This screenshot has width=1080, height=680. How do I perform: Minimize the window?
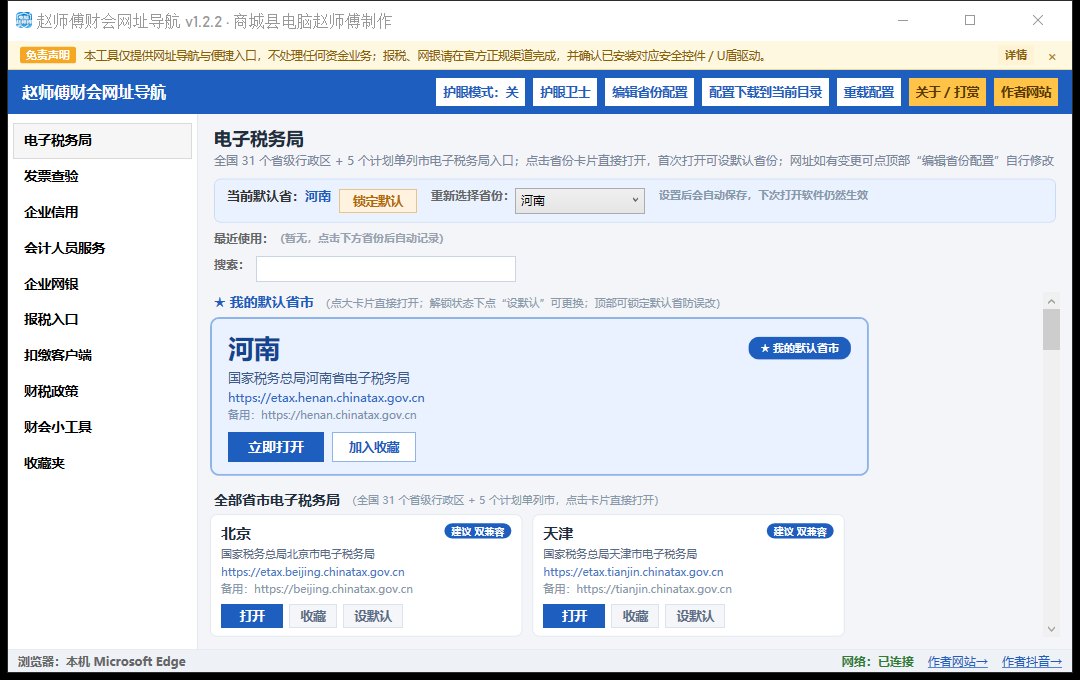click(903, 21)
